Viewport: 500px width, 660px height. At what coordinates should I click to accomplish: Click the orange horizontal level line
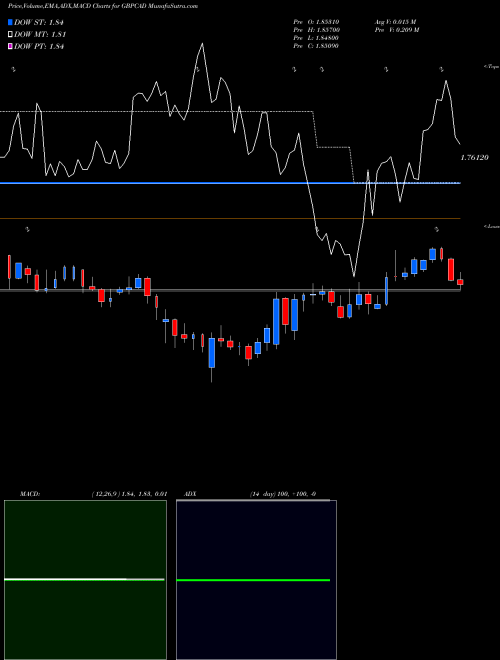coord(230,218)
